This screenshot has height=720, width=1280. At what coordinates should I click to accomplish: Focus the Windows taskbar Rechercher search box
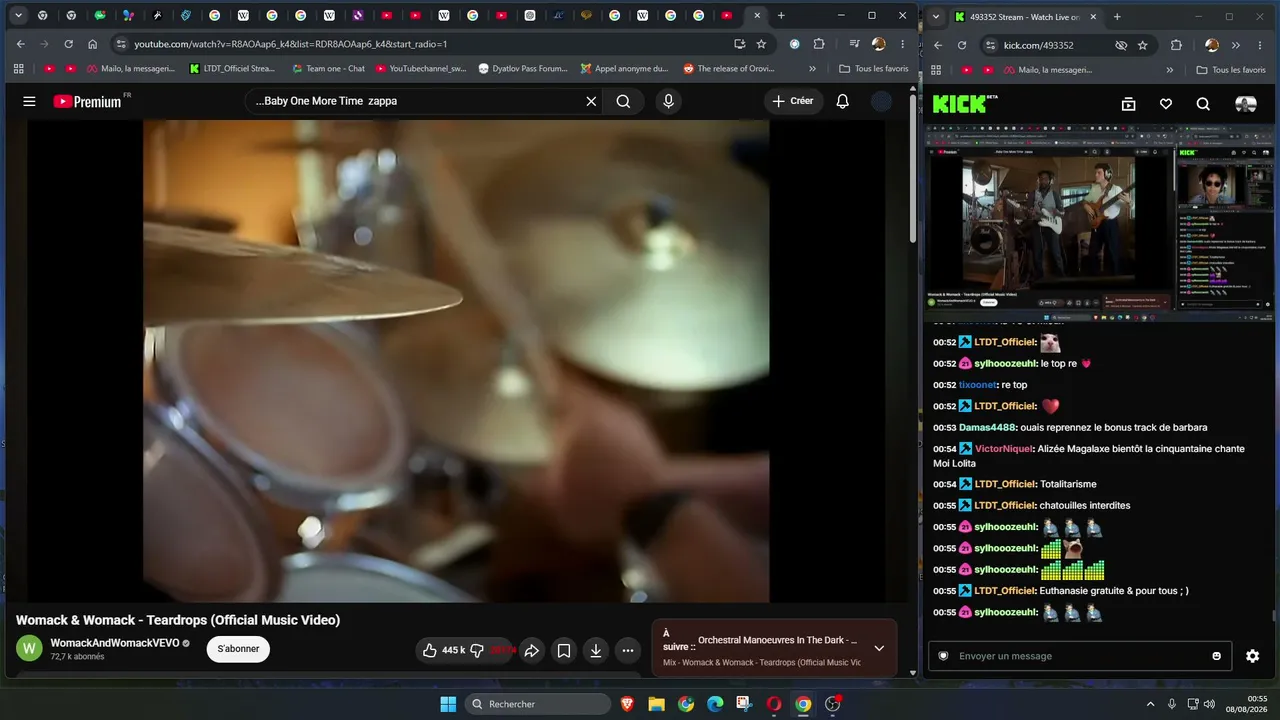click(x=540, y=704)
